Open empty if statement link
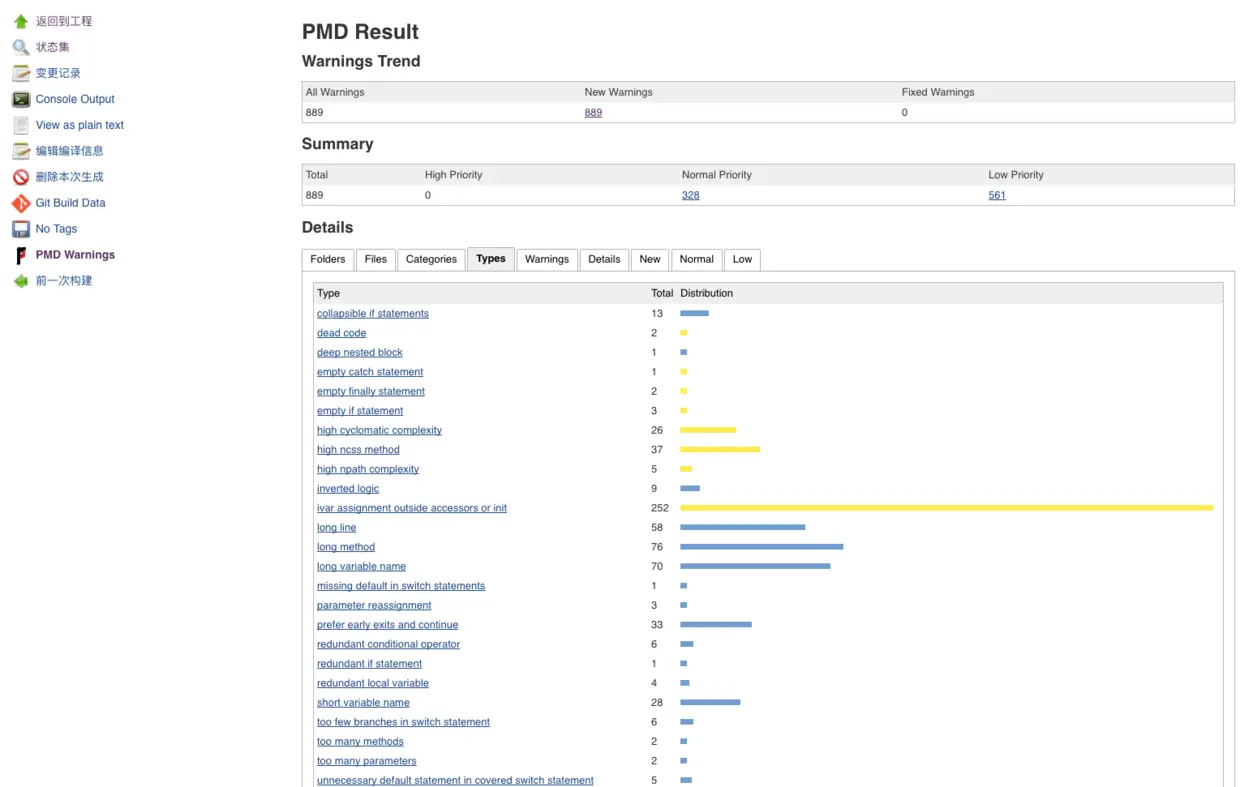The image size is (1240, 787). pyautogui.click(x=360, y=411)
